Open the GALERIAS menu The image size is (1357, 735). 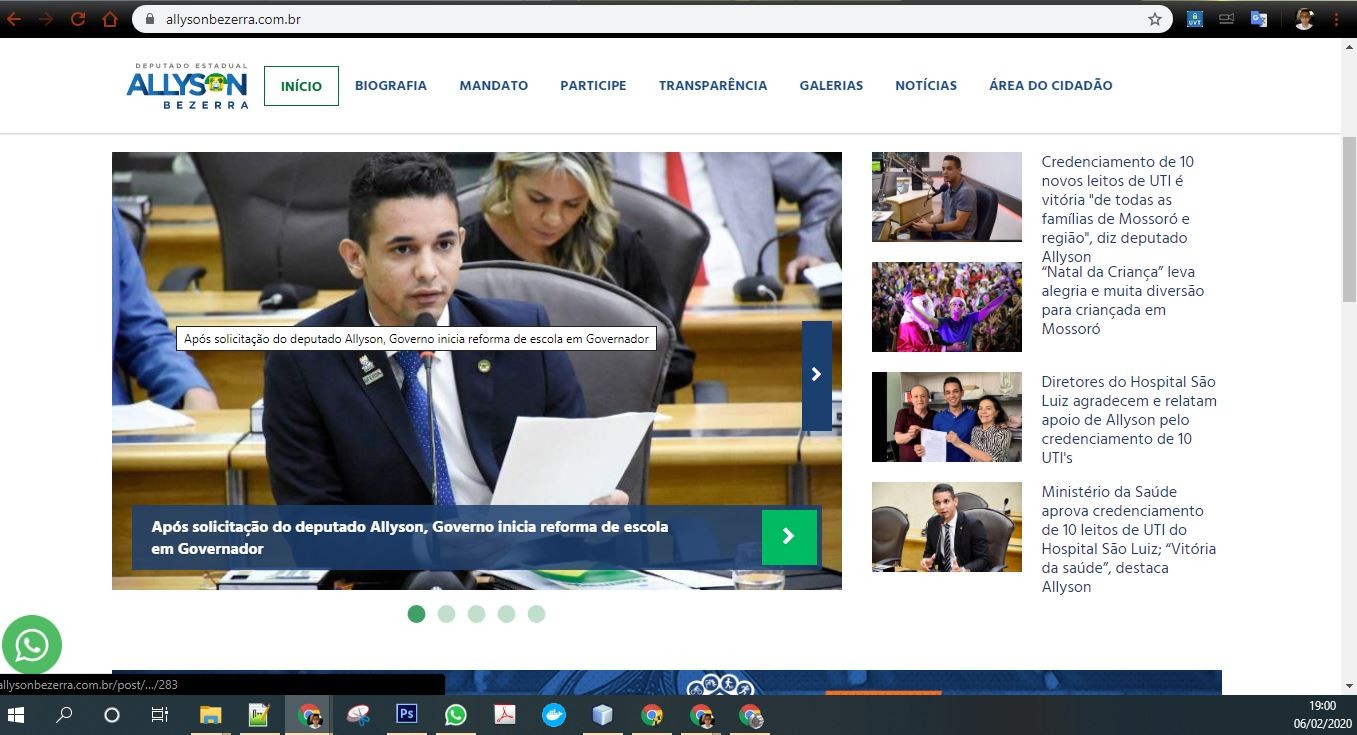[x=831, y=86]
